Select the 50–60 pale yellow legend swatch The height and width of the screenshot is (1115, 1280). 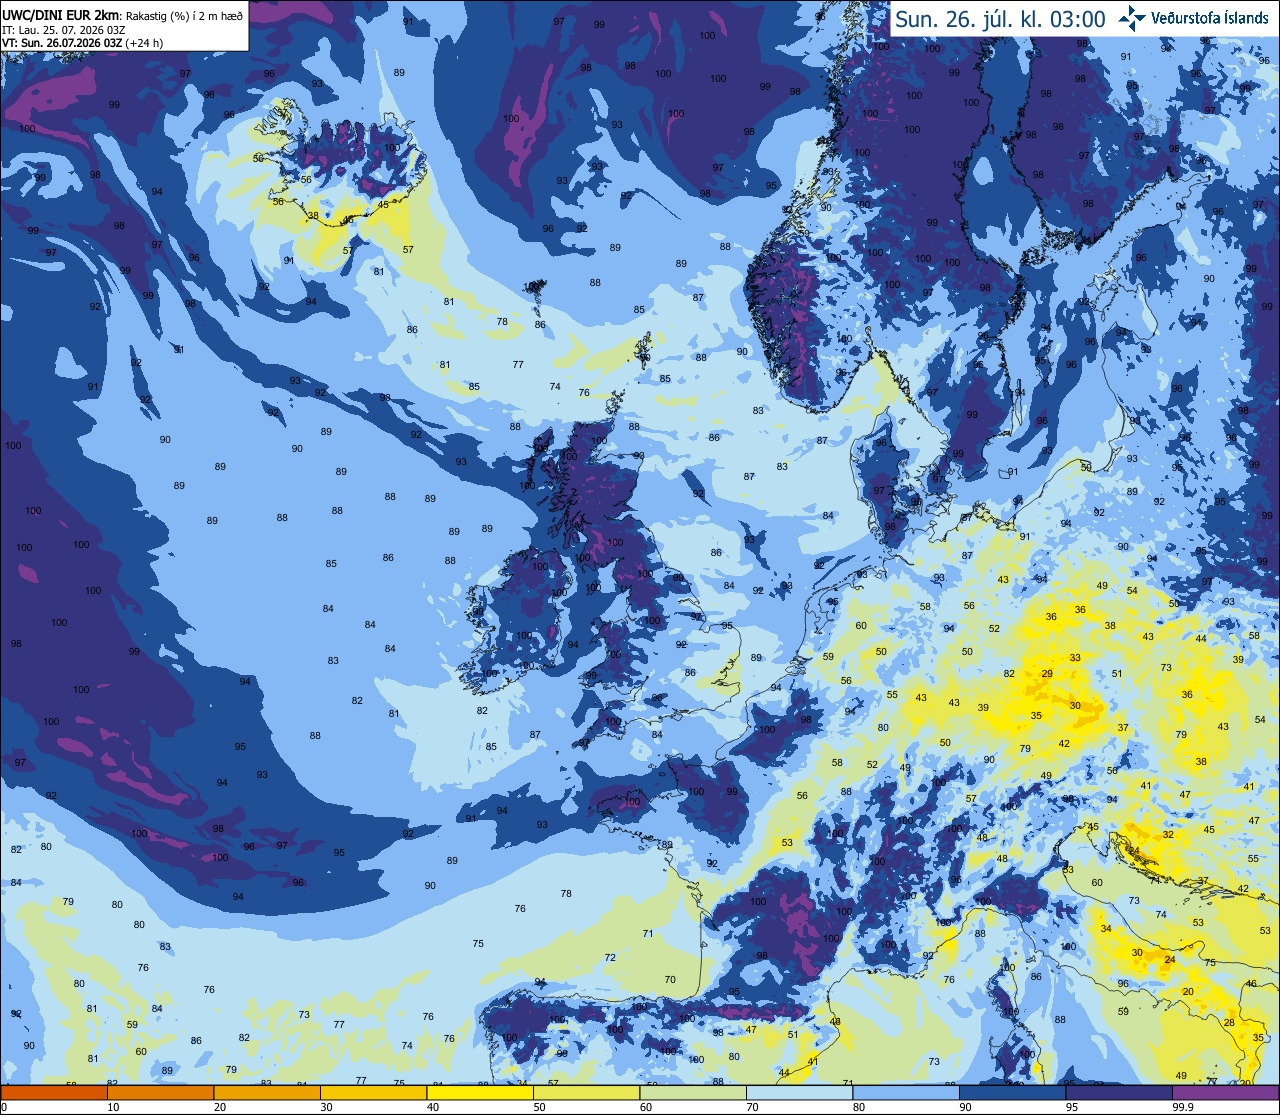(x=587, y=1093)
